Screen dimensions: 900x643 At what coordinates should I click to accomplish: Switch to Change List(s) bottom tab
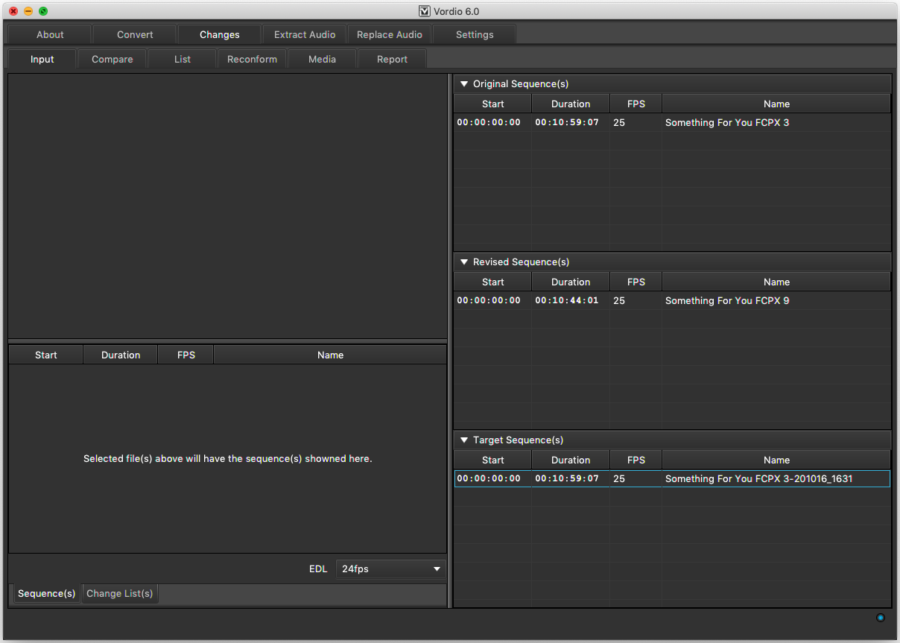click(120, 594)
